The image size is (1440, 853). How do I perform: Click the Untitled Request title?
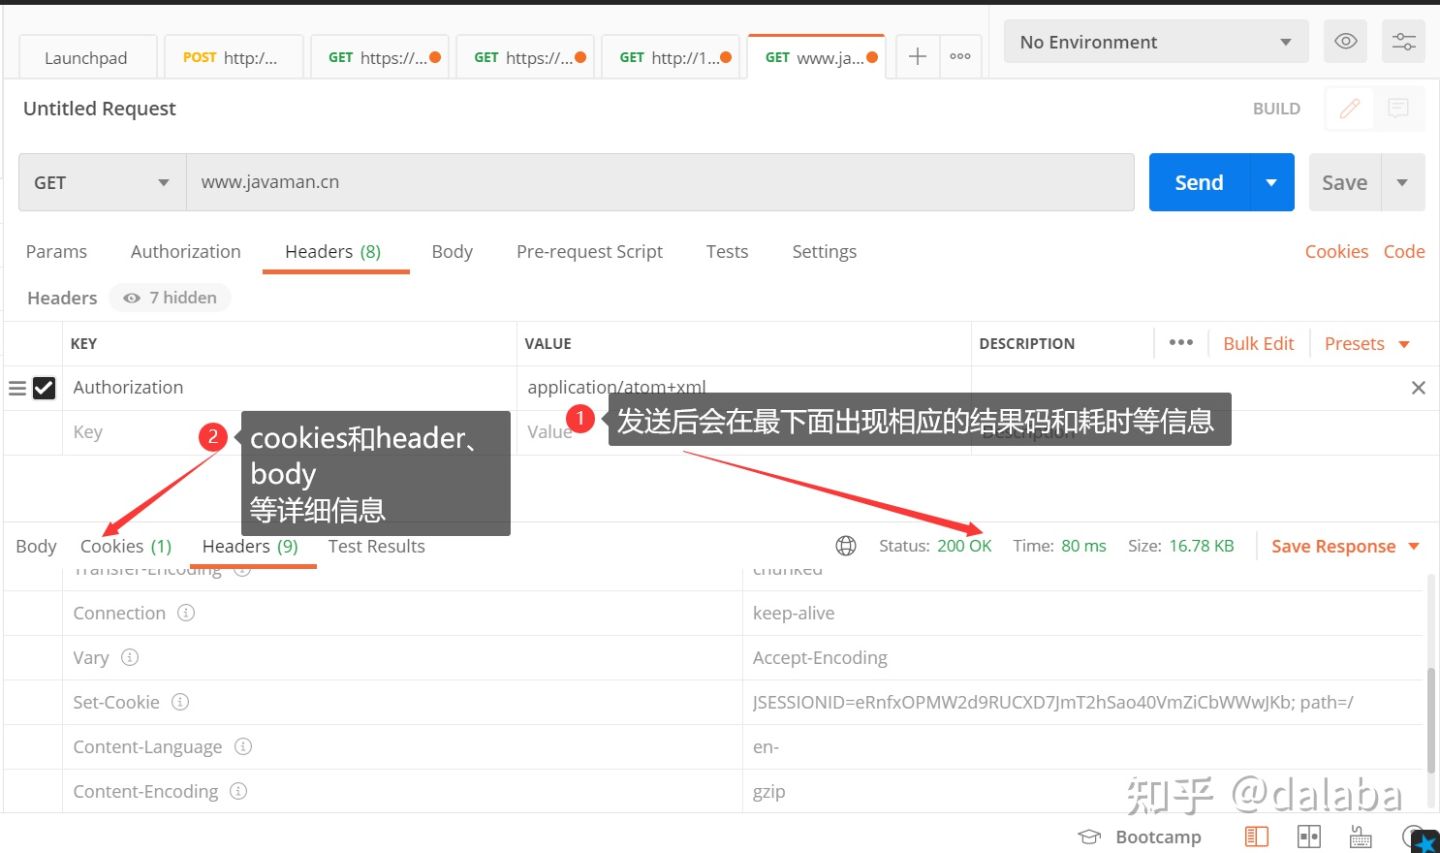[99, 108]
